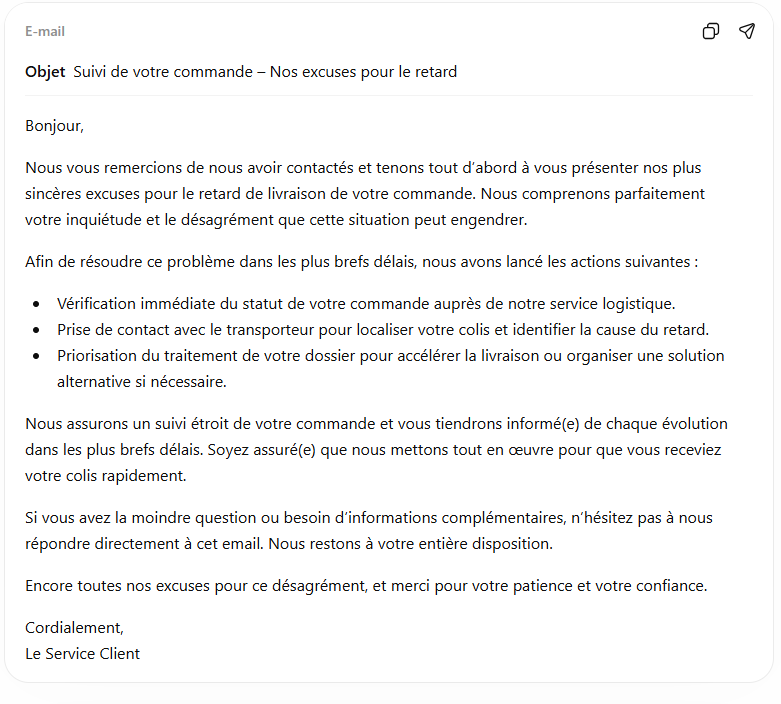Click the copy email icon
Screen dimensions: 781x704
click(711, 31)
